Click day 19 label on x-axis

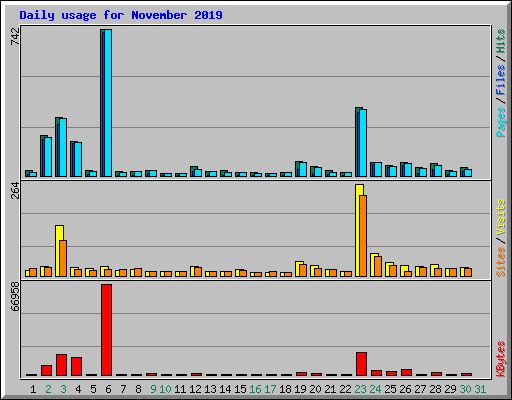[x=300, y=389]
